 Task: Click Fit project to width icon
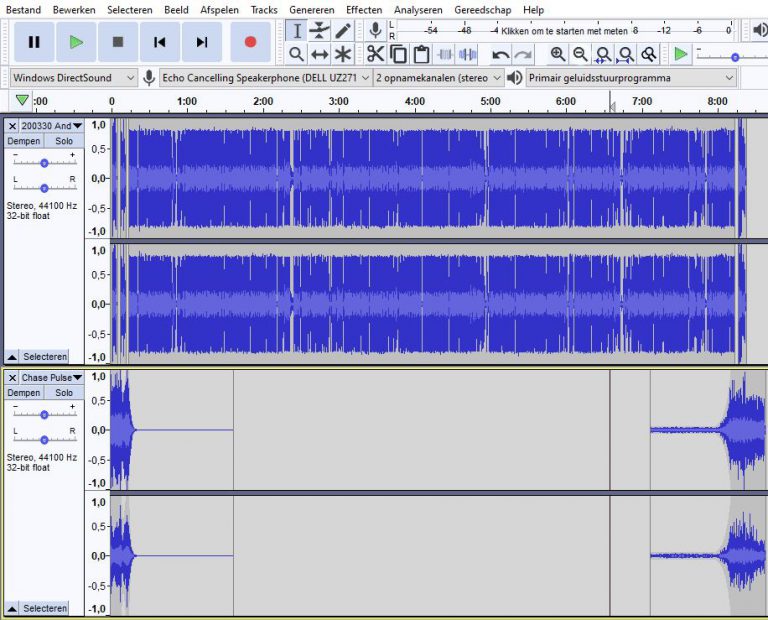click(x=626, y=54)
